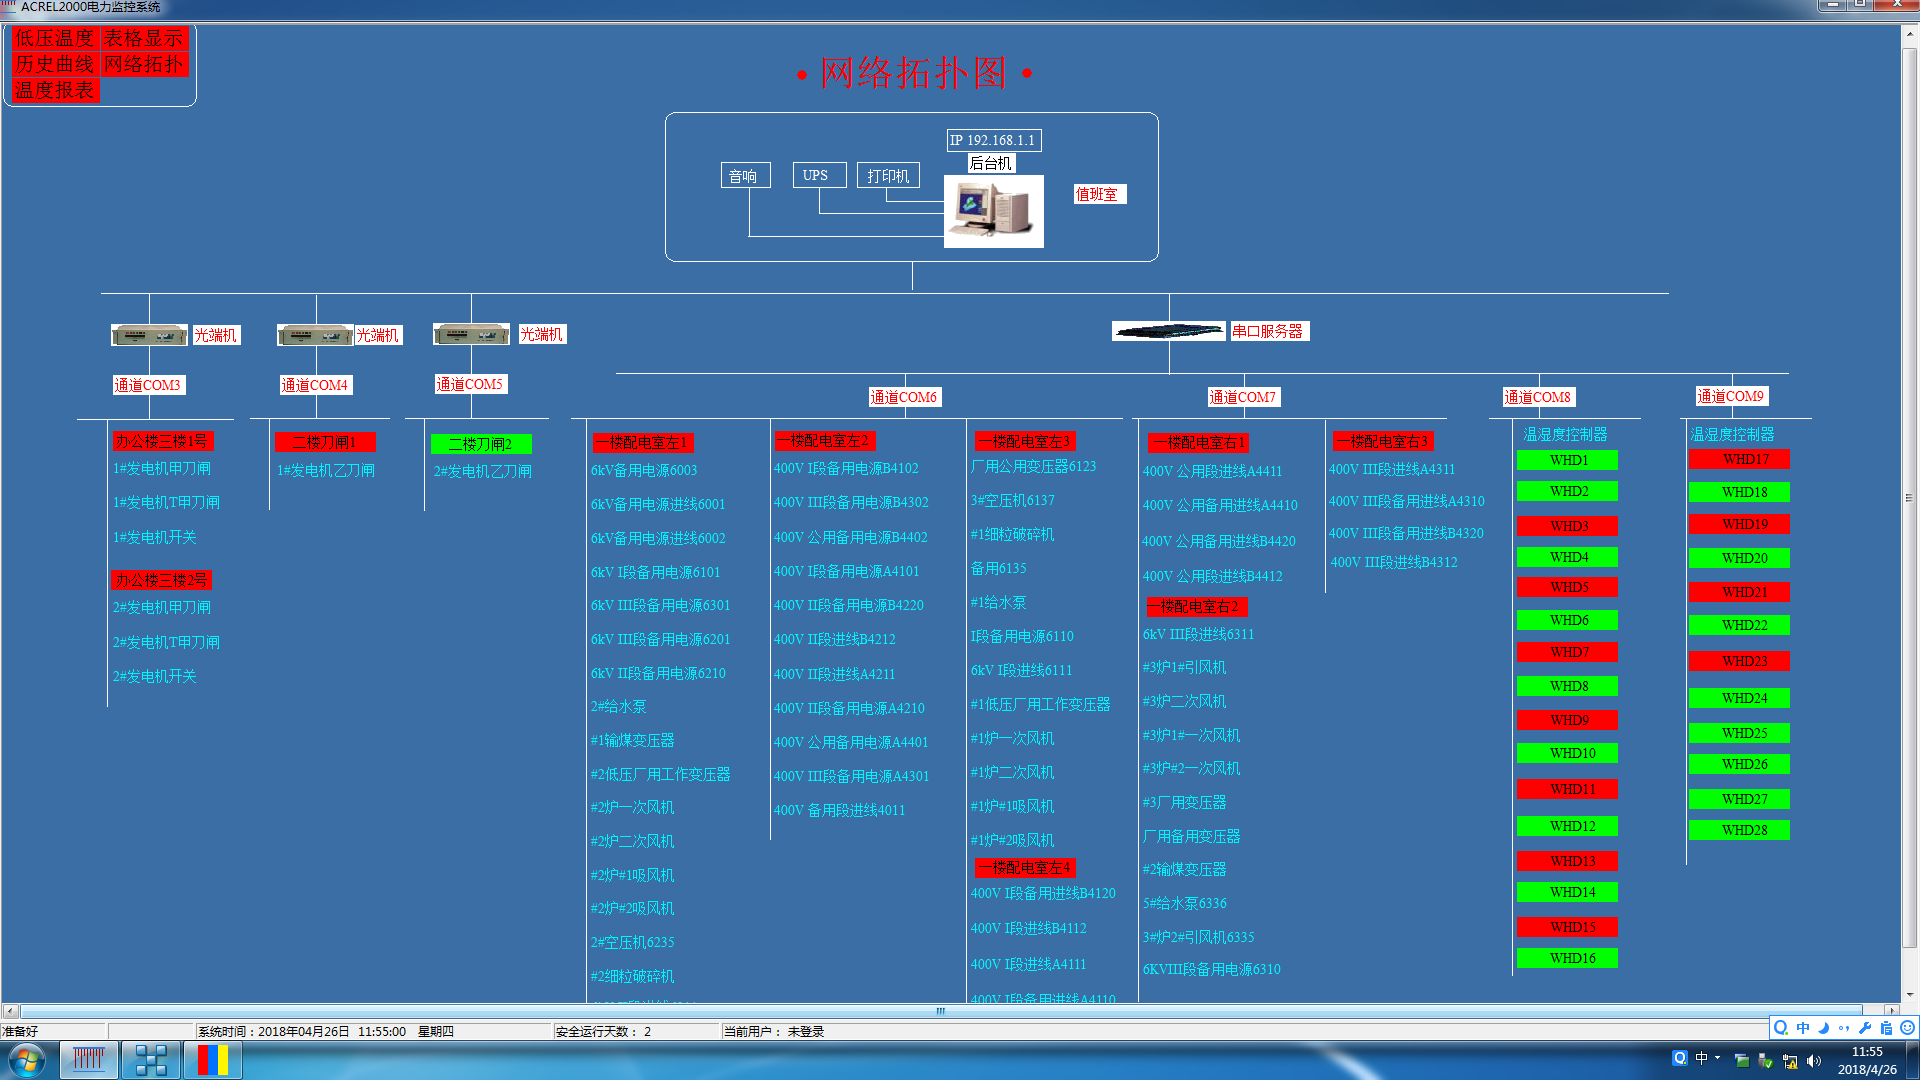Click the 6kV备用电源6003 device link
1920x1080 pixels.
(x=643, y=470)
